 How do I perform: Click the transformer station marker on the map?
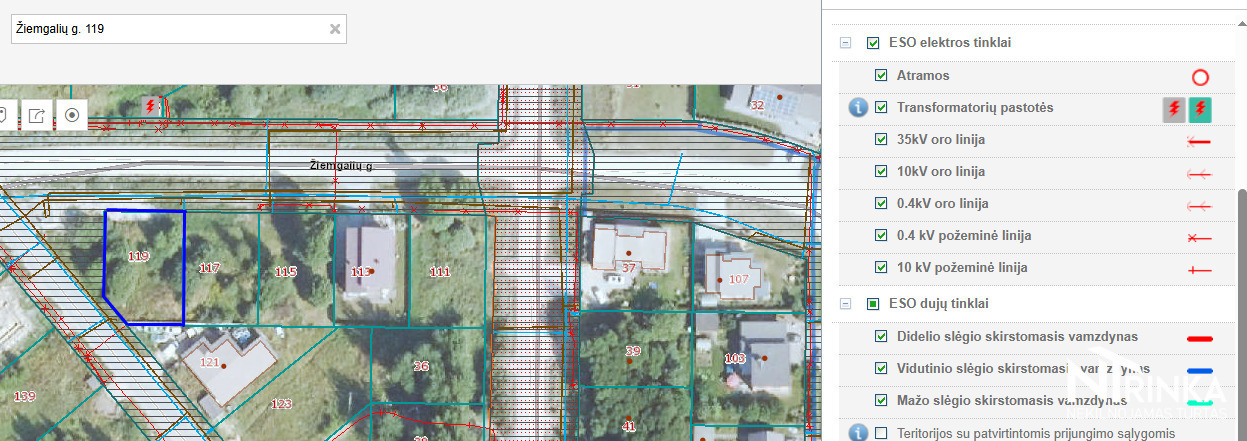[151, 105]
